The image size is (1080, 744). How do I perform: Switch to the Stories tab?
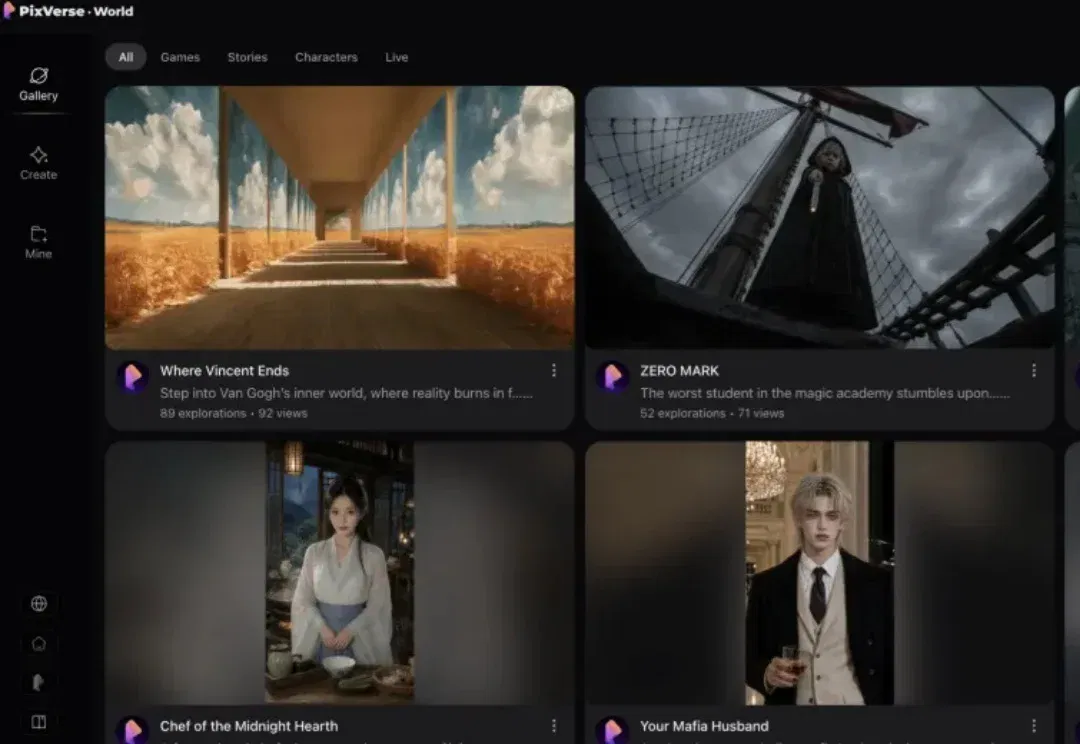tap(247, 57)
